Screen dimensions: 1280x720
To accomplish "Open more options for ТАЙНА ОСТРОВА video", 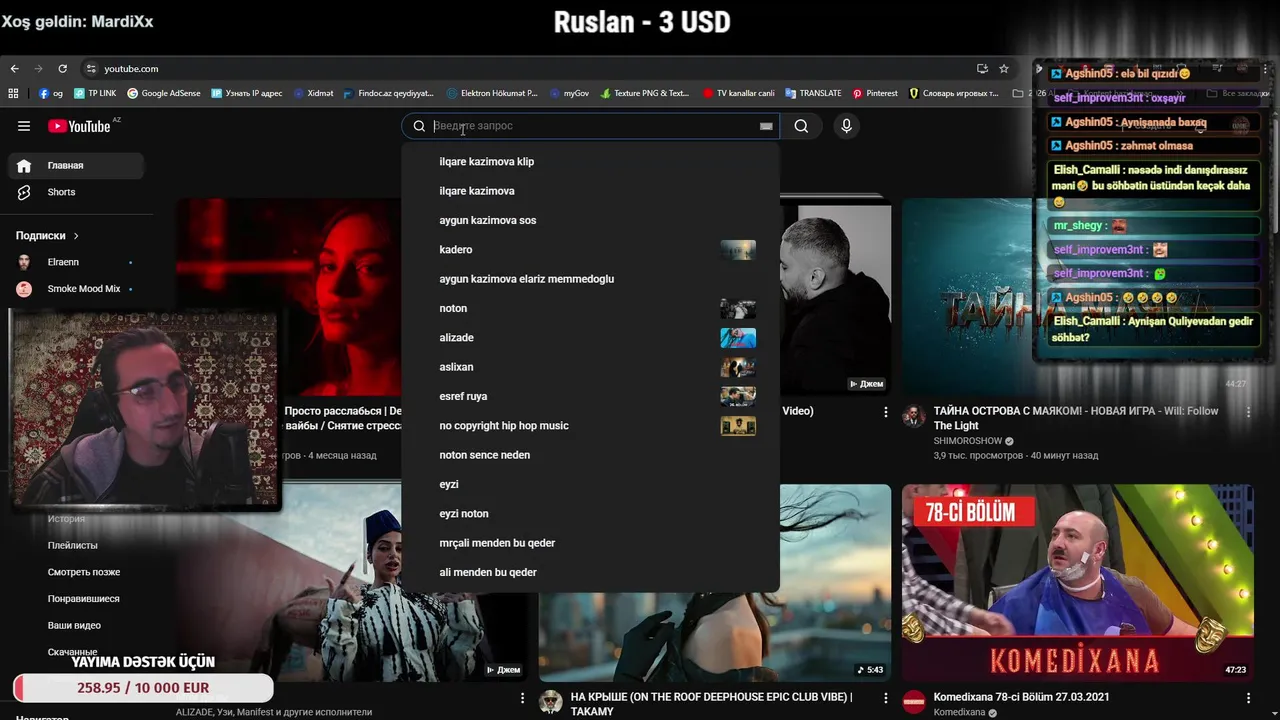I will click(x=1248, y=412).
